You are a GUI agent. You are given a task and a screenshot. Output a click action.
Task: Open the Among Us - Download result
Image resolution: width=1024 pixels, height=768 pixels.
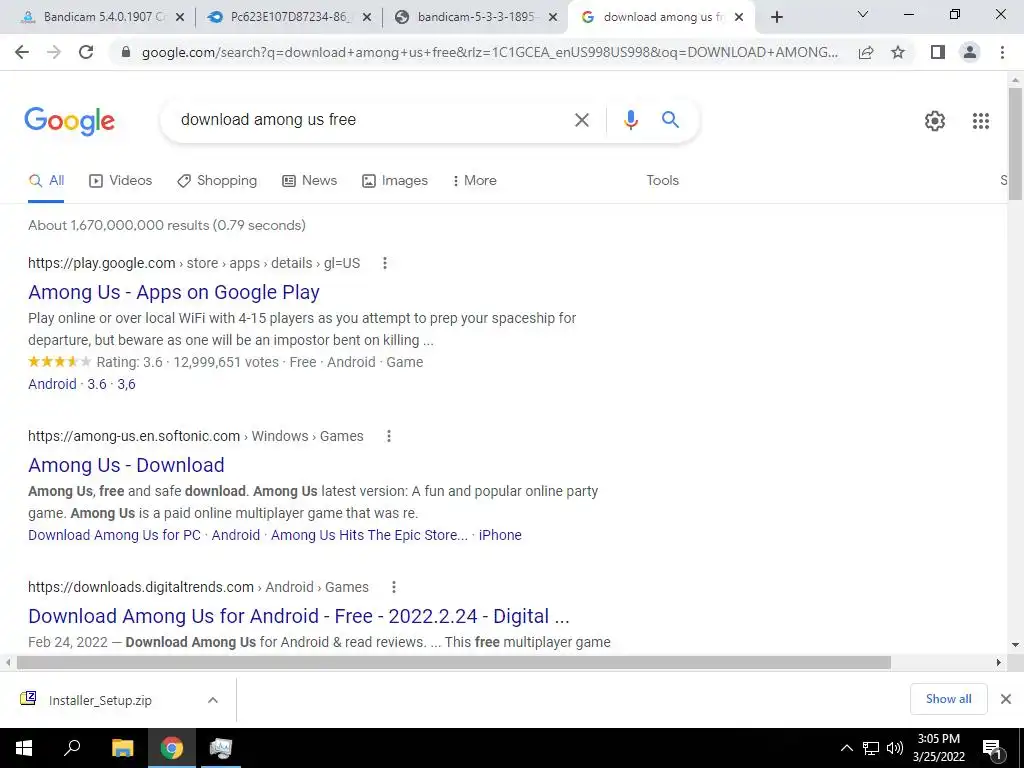coord(126,465)
